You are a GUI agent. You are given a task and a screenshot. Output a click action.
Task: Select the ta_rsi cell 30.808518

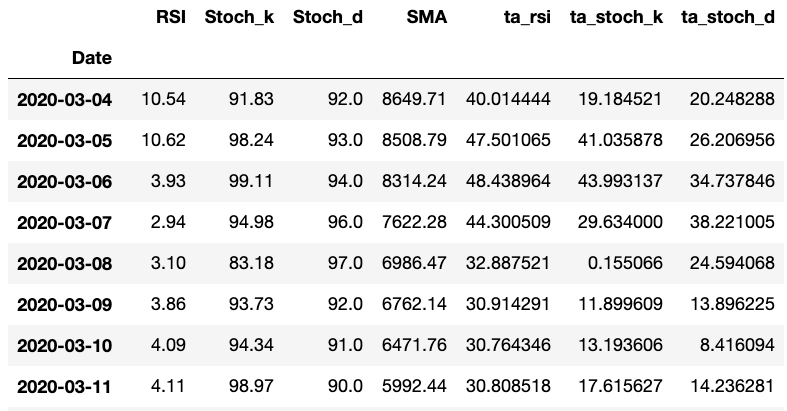[508, 387]
